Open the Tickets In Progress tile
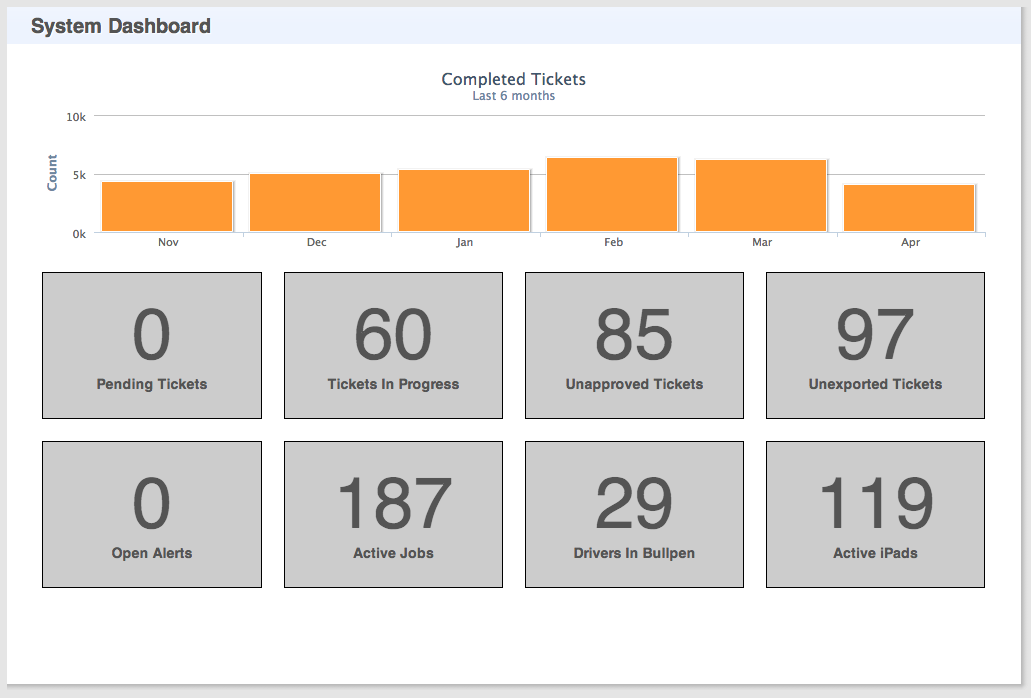 pyautogui.click(x=393, y=345)
